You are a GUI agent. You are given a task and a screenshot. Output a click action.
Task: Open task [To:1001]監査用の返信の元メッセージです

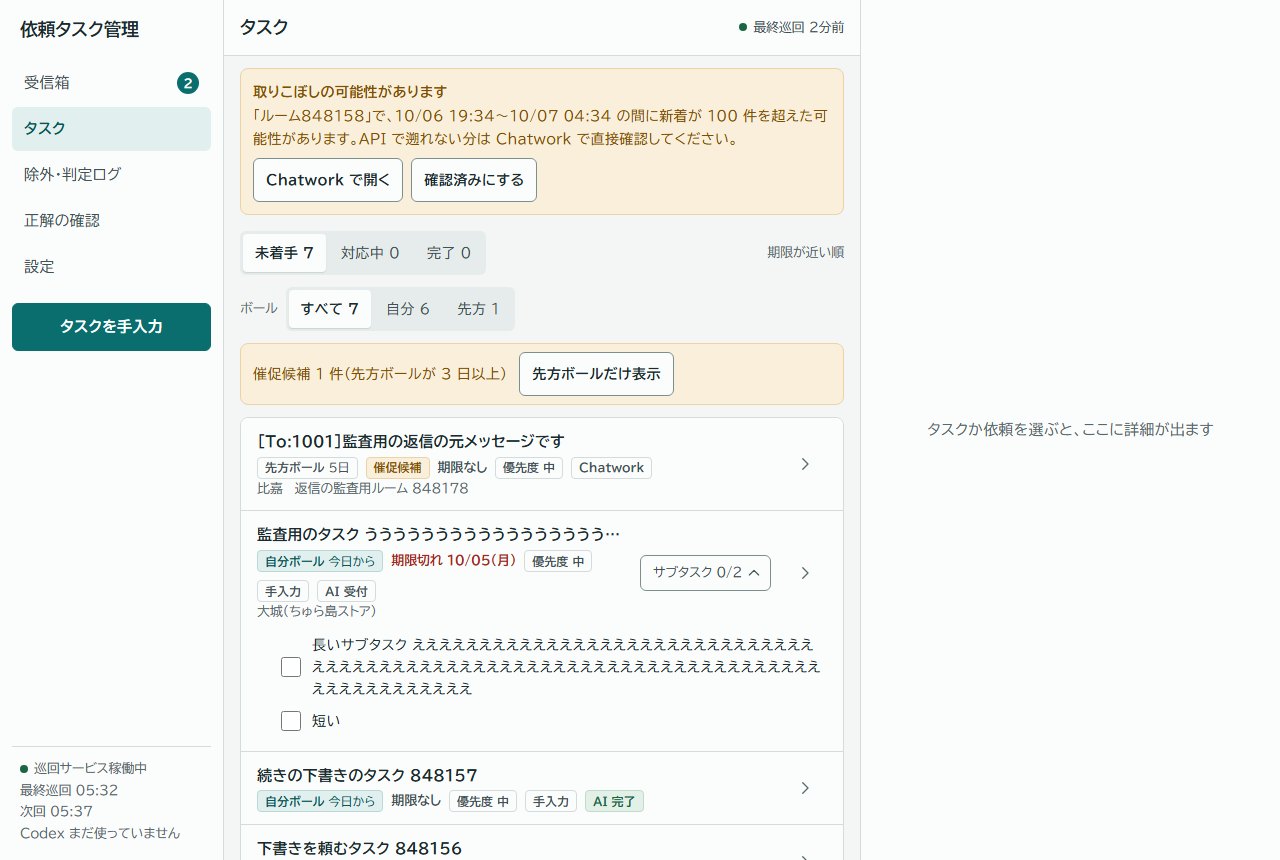pos(411,441)
